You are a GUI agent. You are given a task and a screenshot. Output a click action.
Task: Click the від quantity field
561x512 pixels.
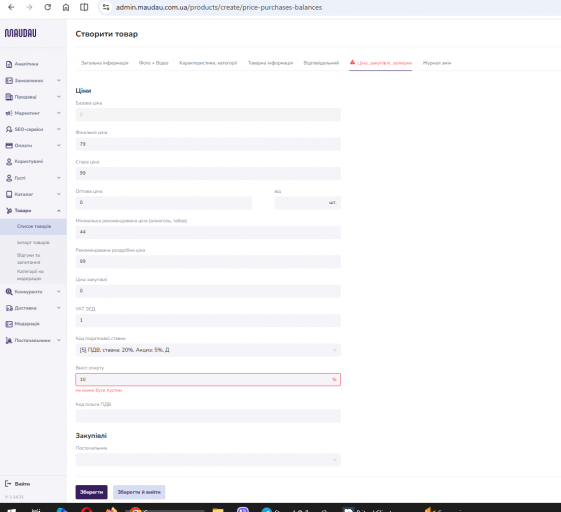[x=307, y=203]
